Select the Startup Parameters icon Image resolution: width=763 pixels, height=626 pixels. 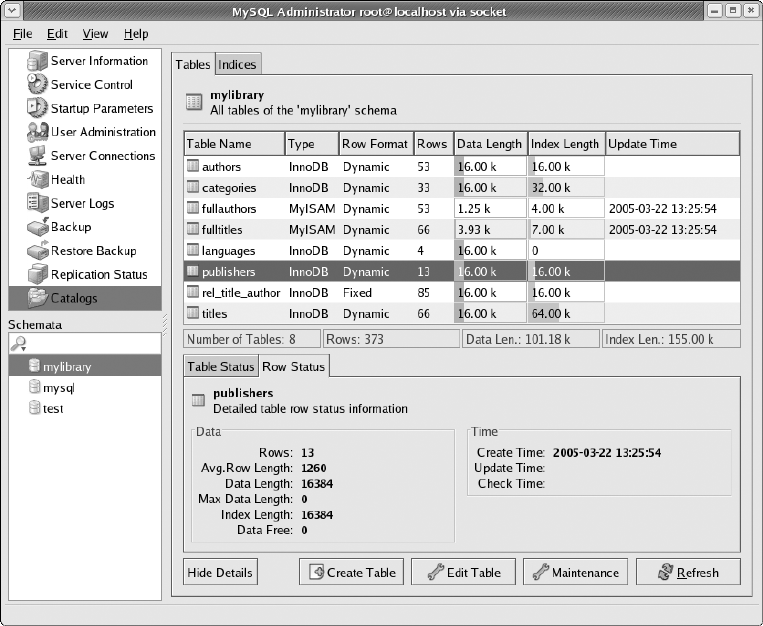pyautogui.click(x=37, y=108)
